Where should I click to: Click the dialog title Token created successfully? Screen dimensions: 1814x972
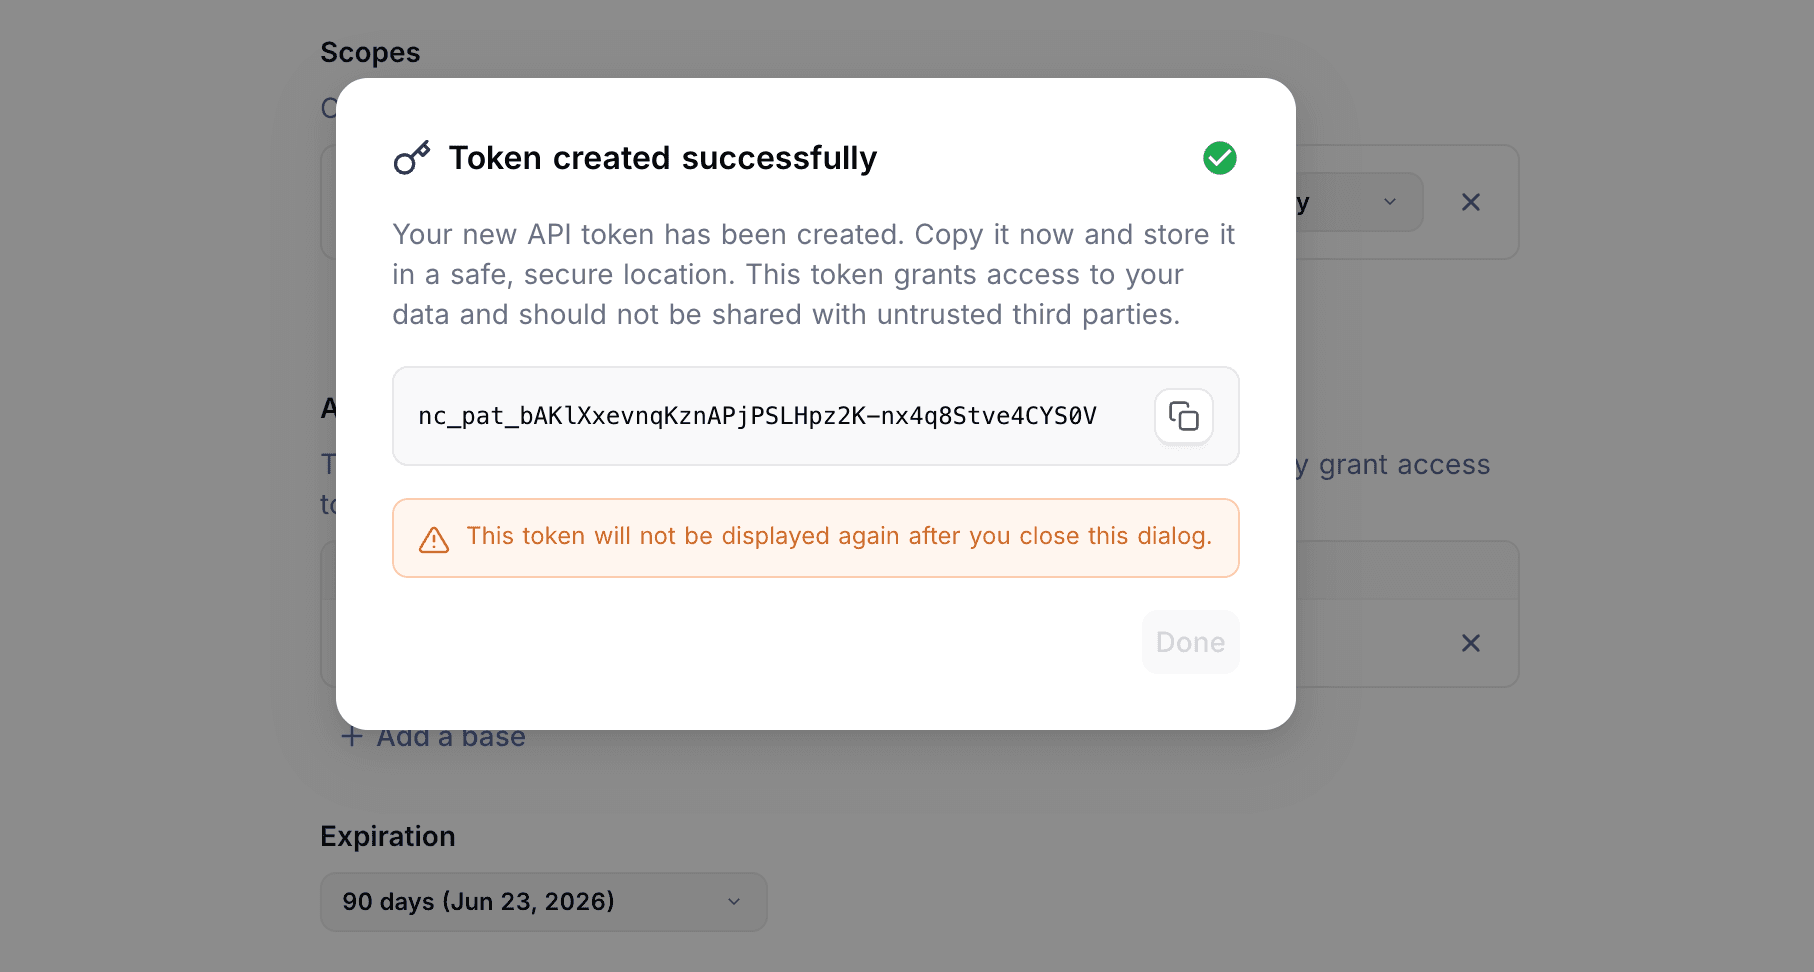click(x=663, y=157)
